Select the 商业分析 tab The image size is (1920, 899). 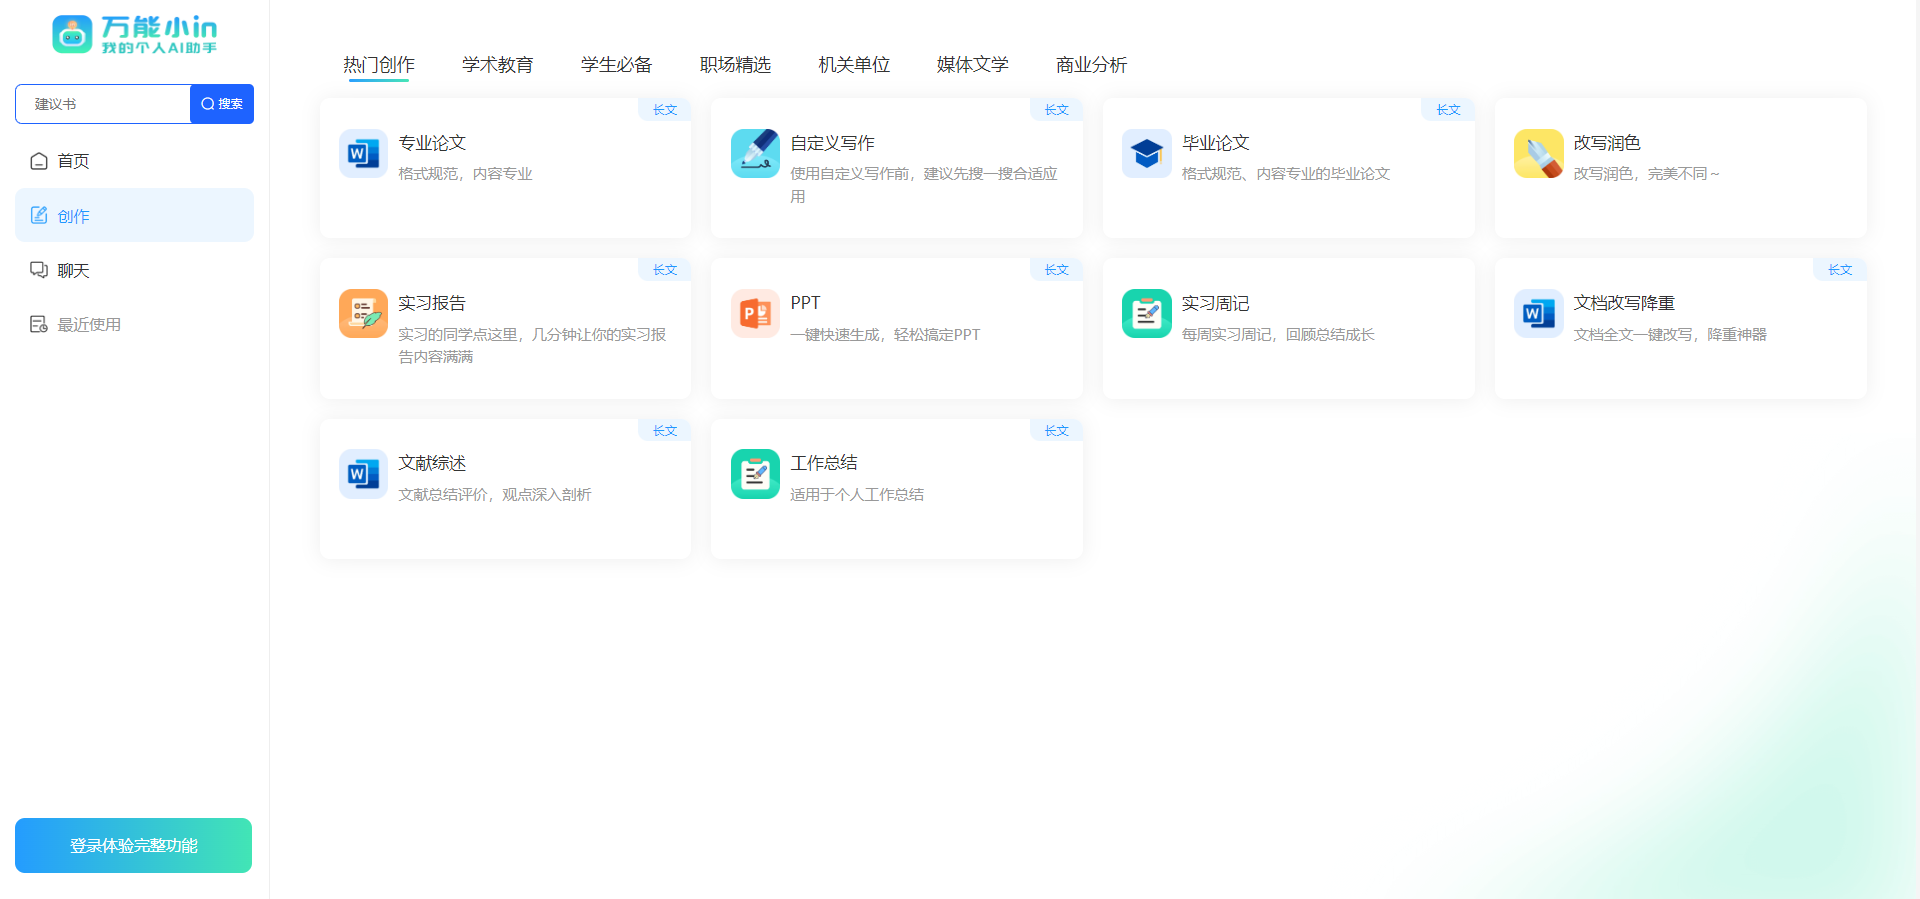pos(1091,65)
